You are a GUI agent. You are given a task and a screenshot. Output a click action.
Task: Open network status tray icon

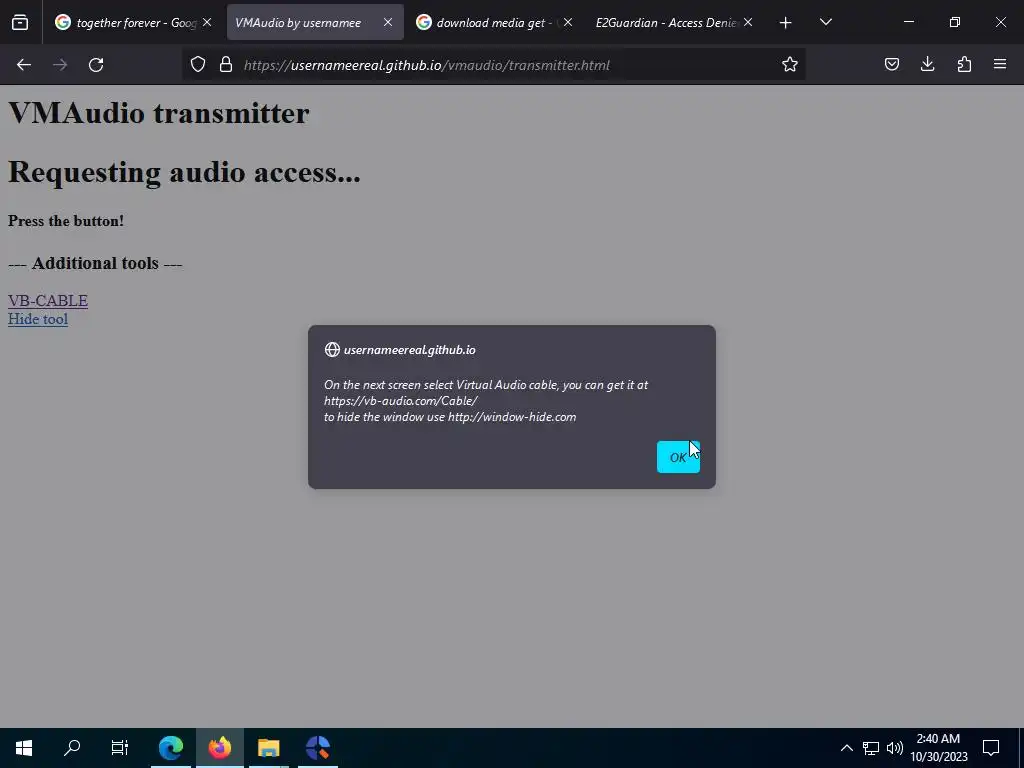click(x=871, y=748)
